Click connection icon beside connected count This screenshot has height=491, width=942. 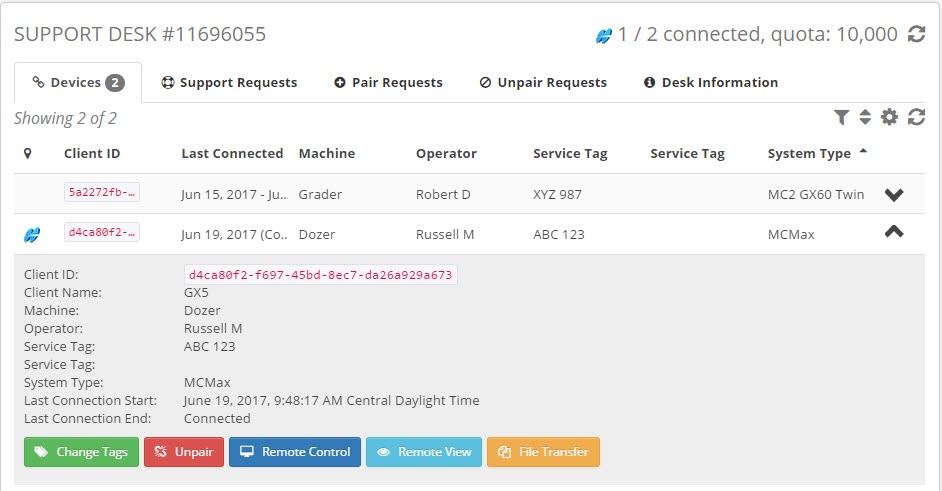[603, 36]
